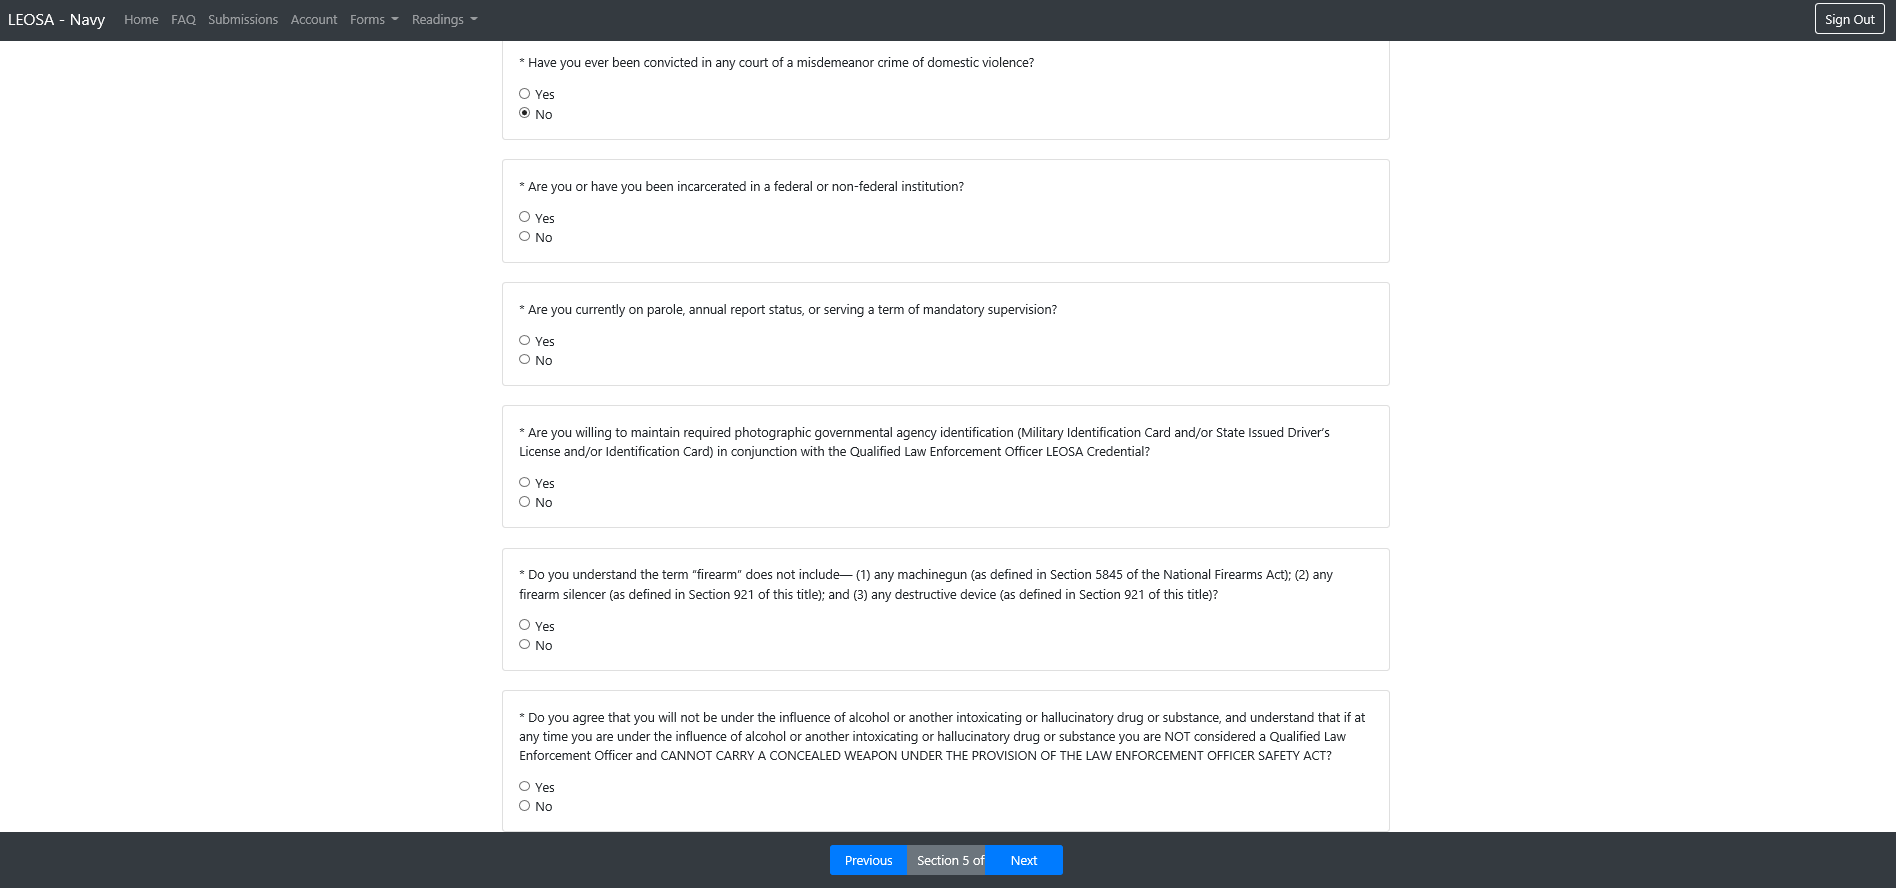Select Yes for alcohol influence agreement question
The height and width of the screenshot is (888, 1896).
tap(524, 787)
